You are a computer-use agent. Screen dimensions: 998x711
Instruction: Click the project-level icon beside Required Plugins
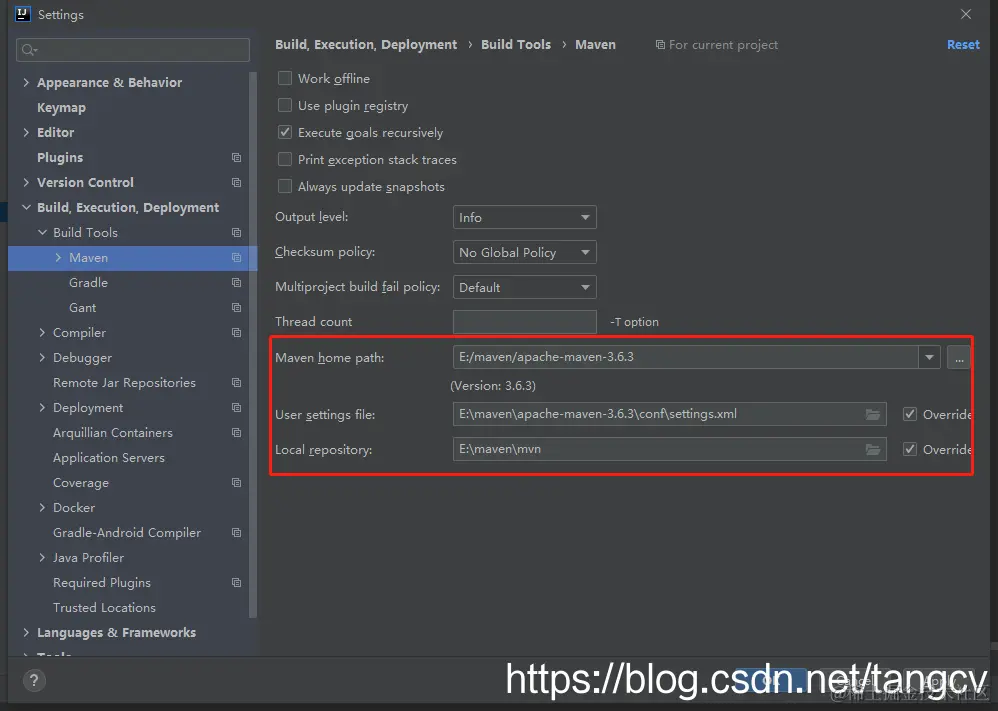tap(236, 582)
